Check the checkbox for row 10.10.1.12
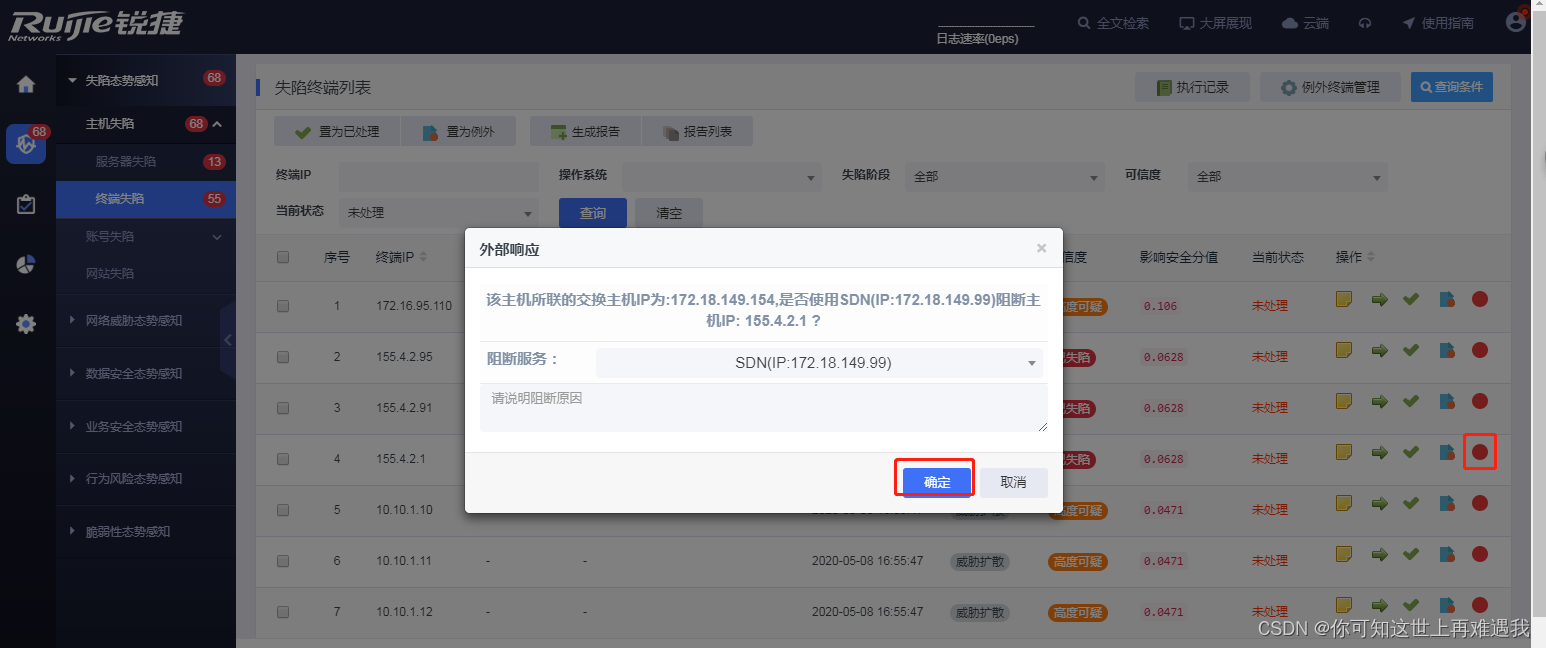The width and height of the screenshot is (1546, 648). (x=283, y=612)
